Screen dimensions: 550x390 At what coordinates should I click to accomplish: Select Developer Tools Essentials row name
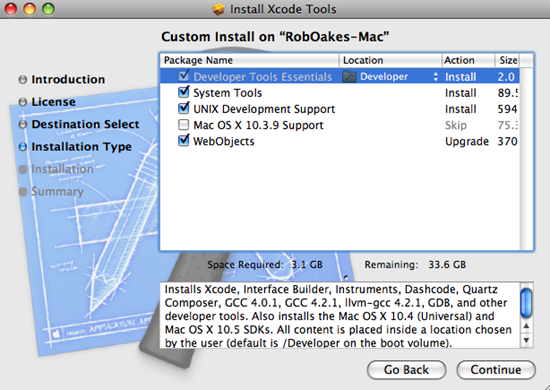[x=262, y=77]
